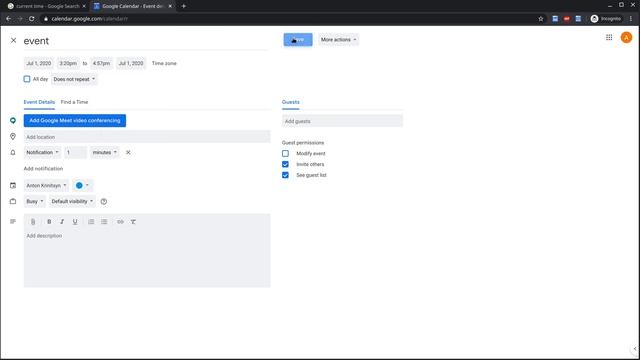Close the event editor with the X icon
This screenshot has width=640, height=360.
[x=13, y=40]
